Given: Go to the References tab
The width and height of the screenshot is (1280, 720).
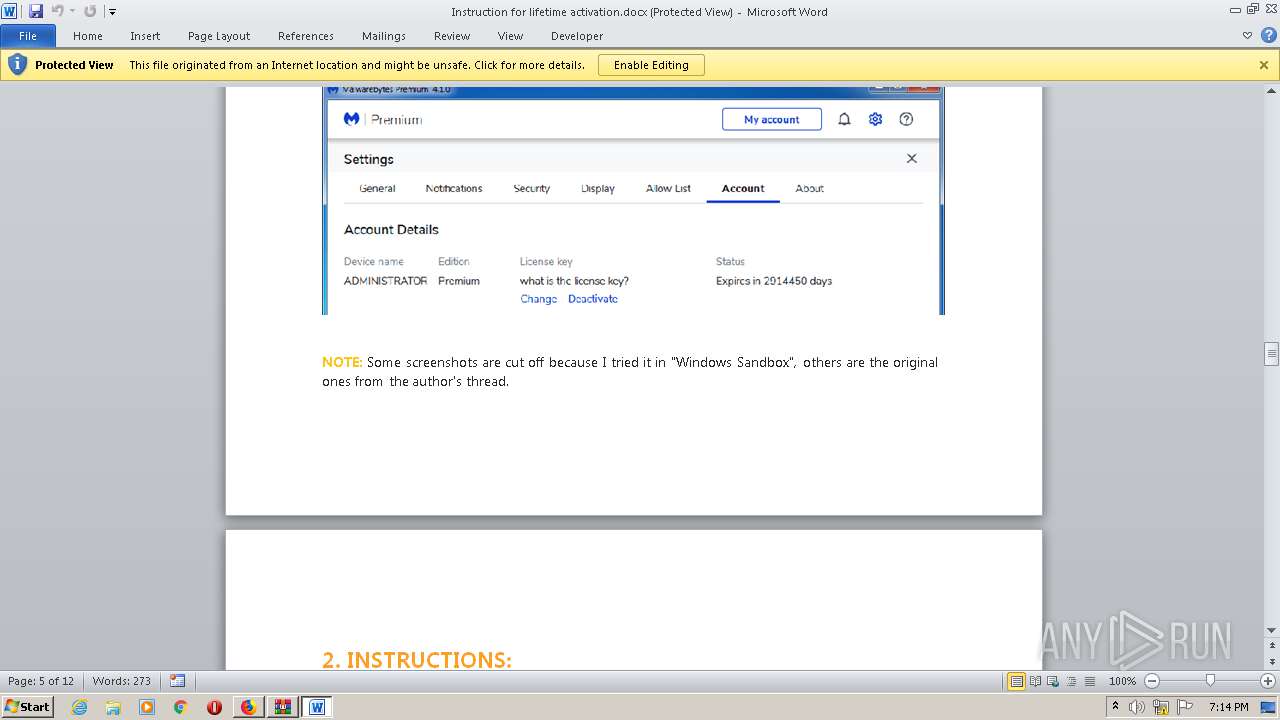Looking at the screenshot, I should click(x=306, y=35).
